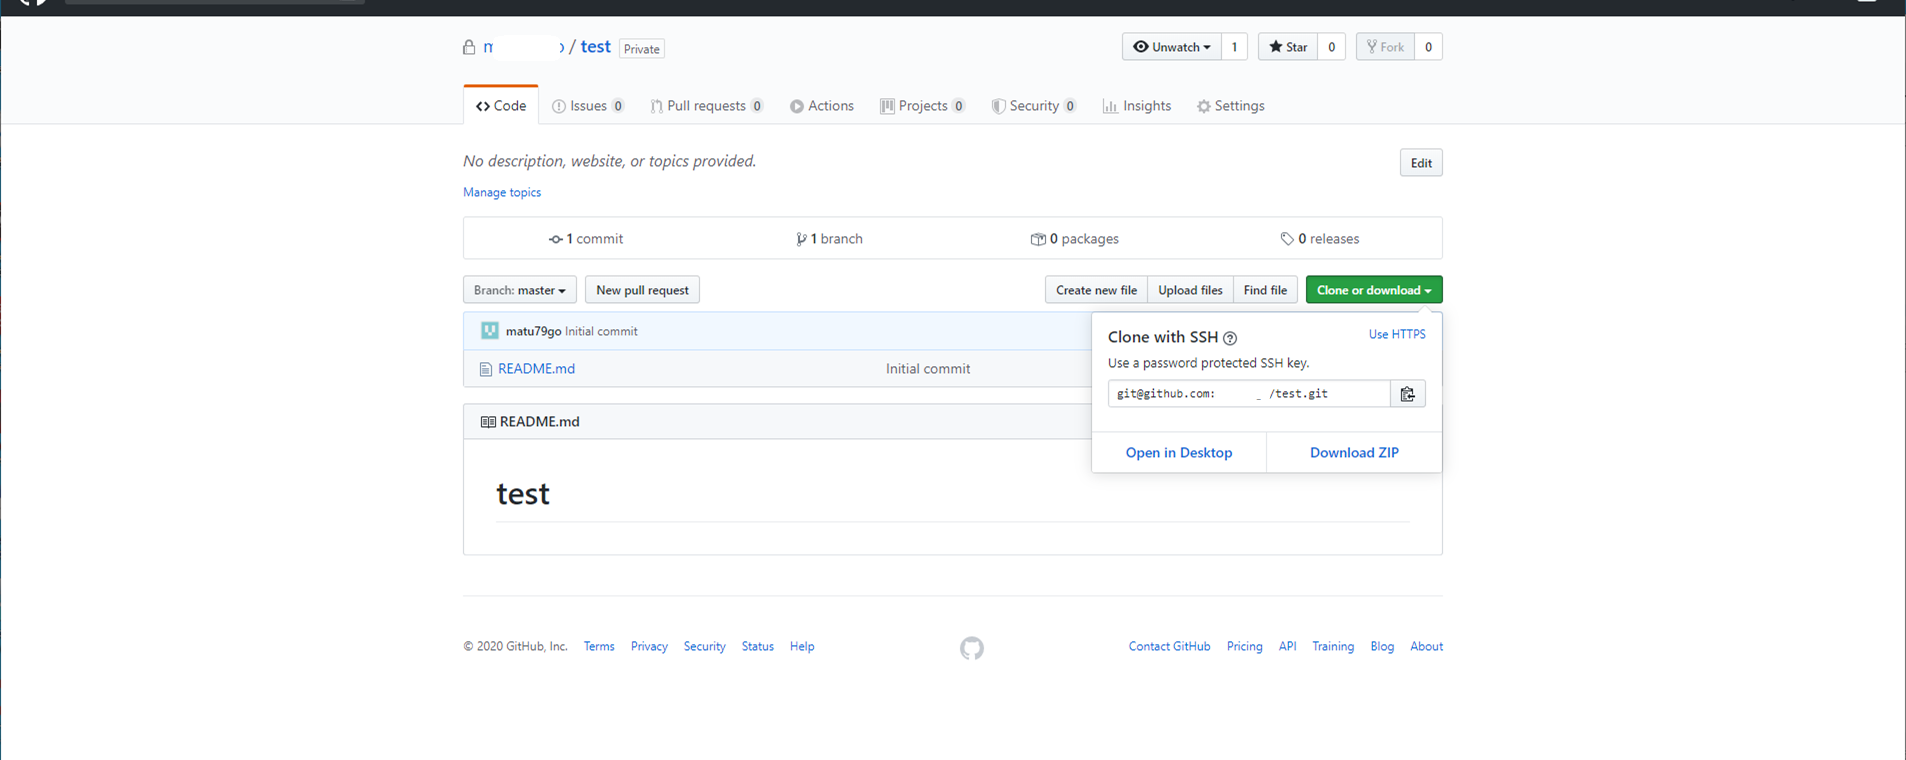
Task: Open the Training footer link
Action: [x=1333, y=647]
